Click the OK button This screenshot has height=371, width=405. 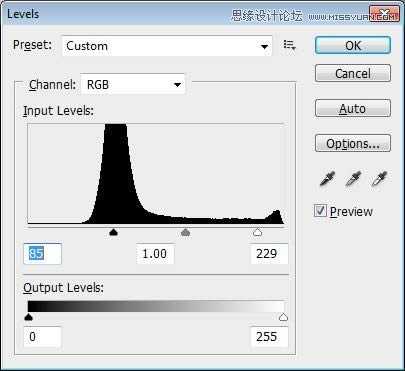pos(353,45)
